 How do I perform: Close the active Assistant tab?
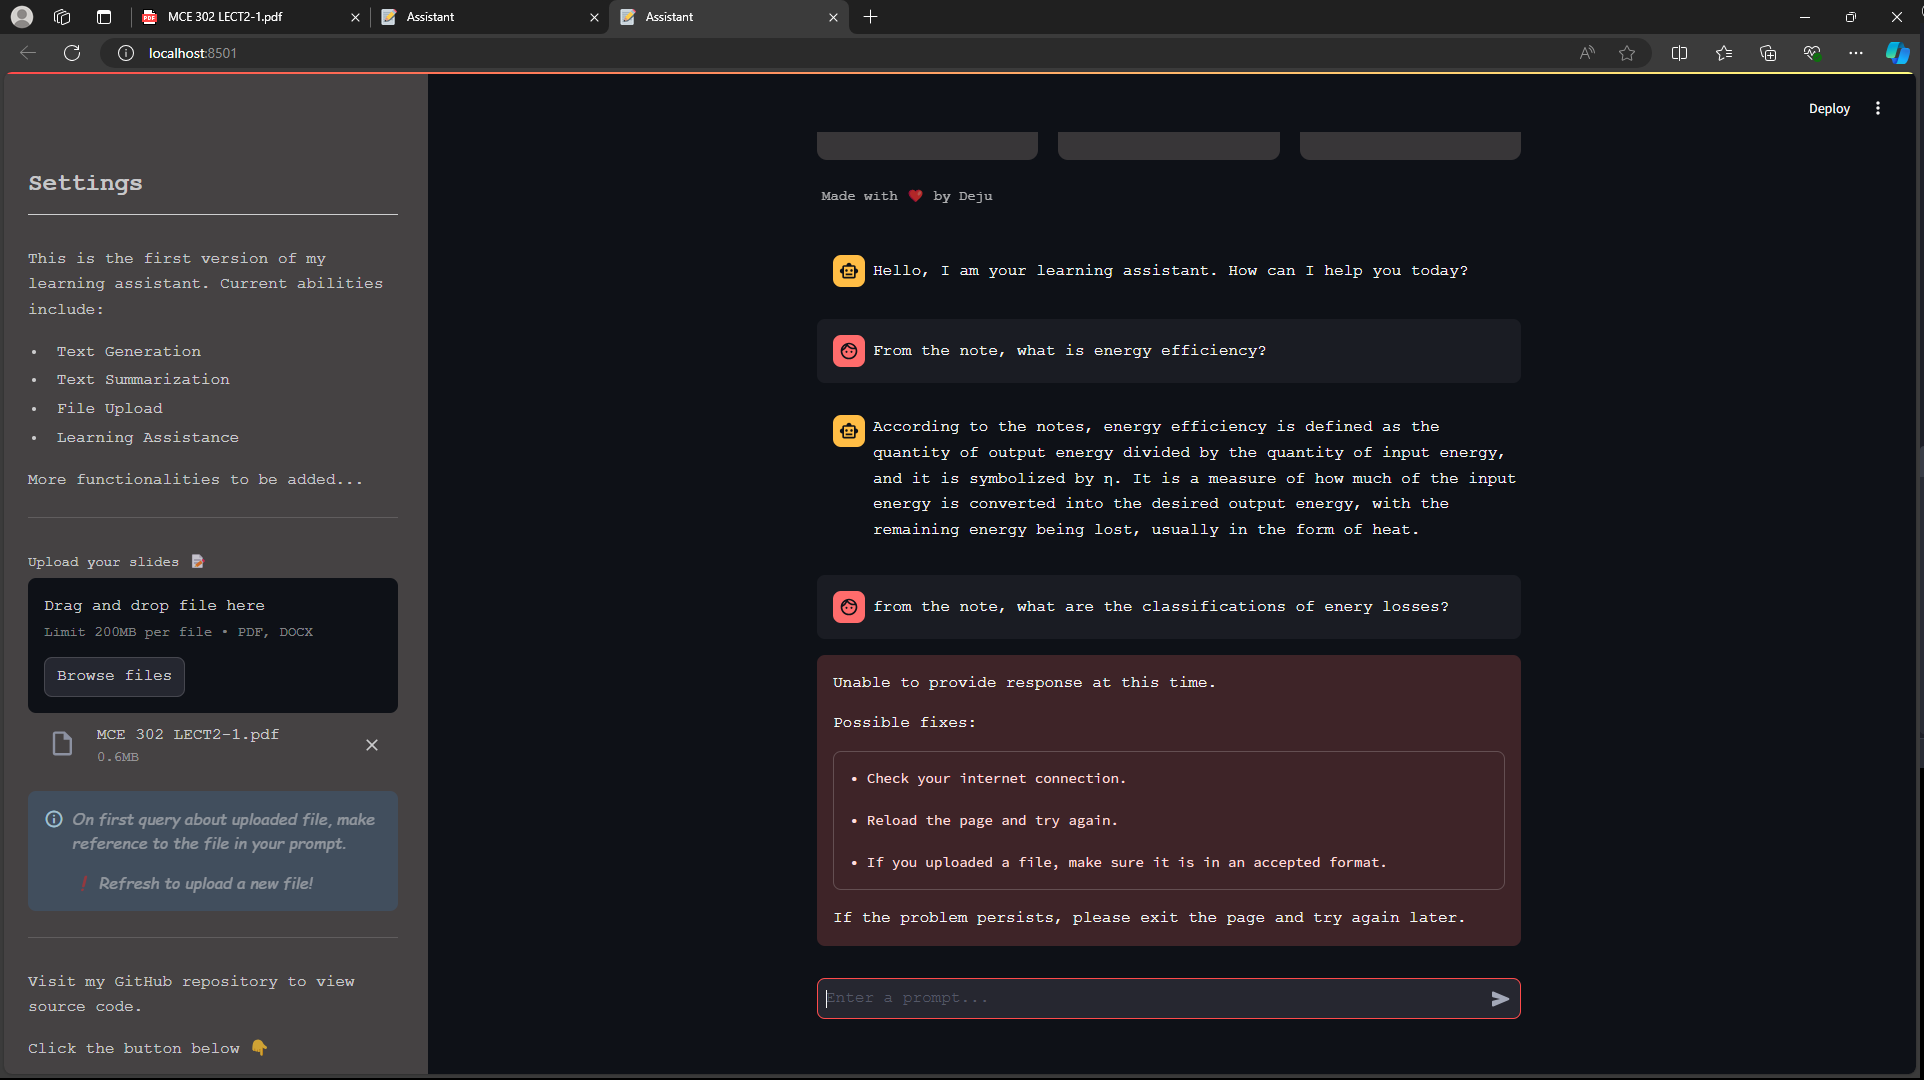pos(833,17)
